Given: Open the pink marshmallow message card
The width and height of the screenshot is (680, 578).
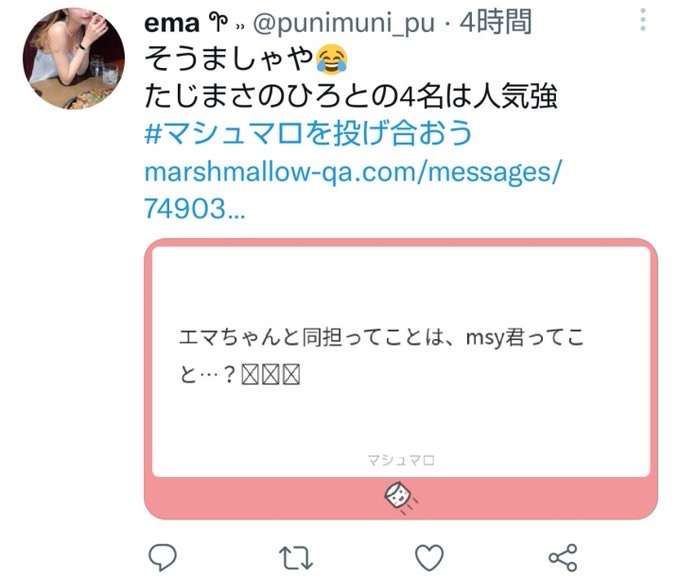Looking at the screenshot, I should pos(401,379).
